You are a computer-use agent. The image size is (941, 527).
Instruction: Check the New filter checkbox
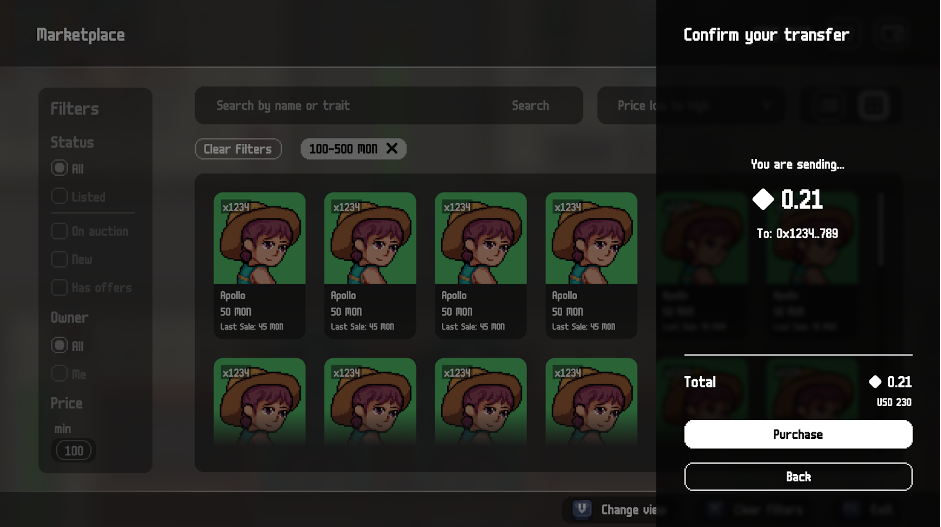coord(60,259)
